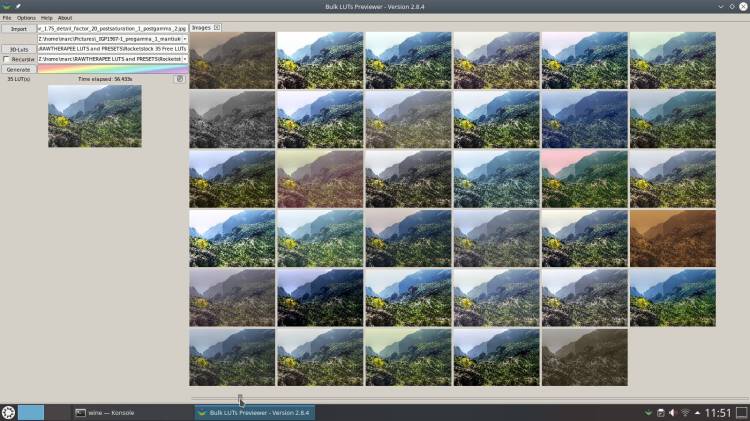Click the Bulk LUTs Previewer taskbar entry
The image size is (750, 421).
pyautogui.click(x=254, y=412)
